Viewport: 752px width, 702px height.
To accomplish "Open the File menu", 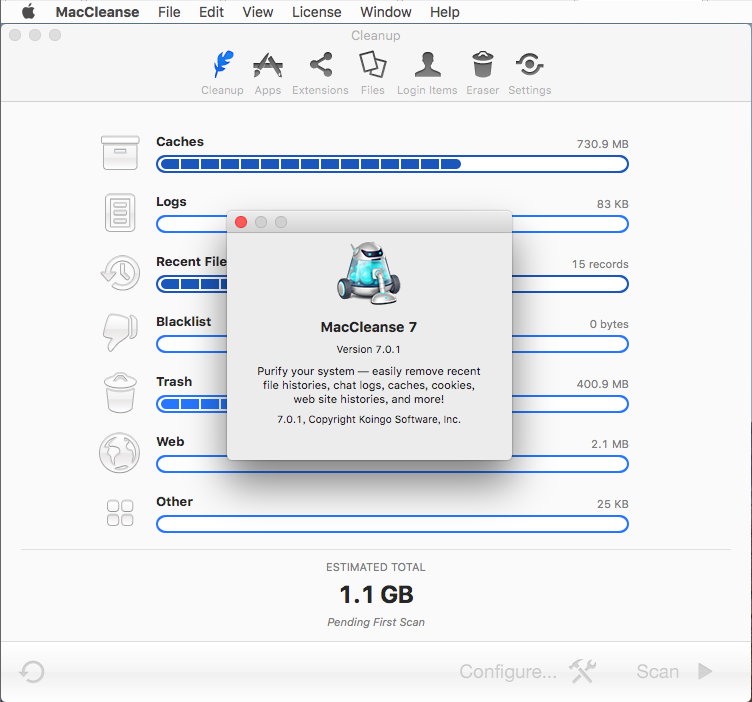I will pyautogui.click(x=169, y=12).
